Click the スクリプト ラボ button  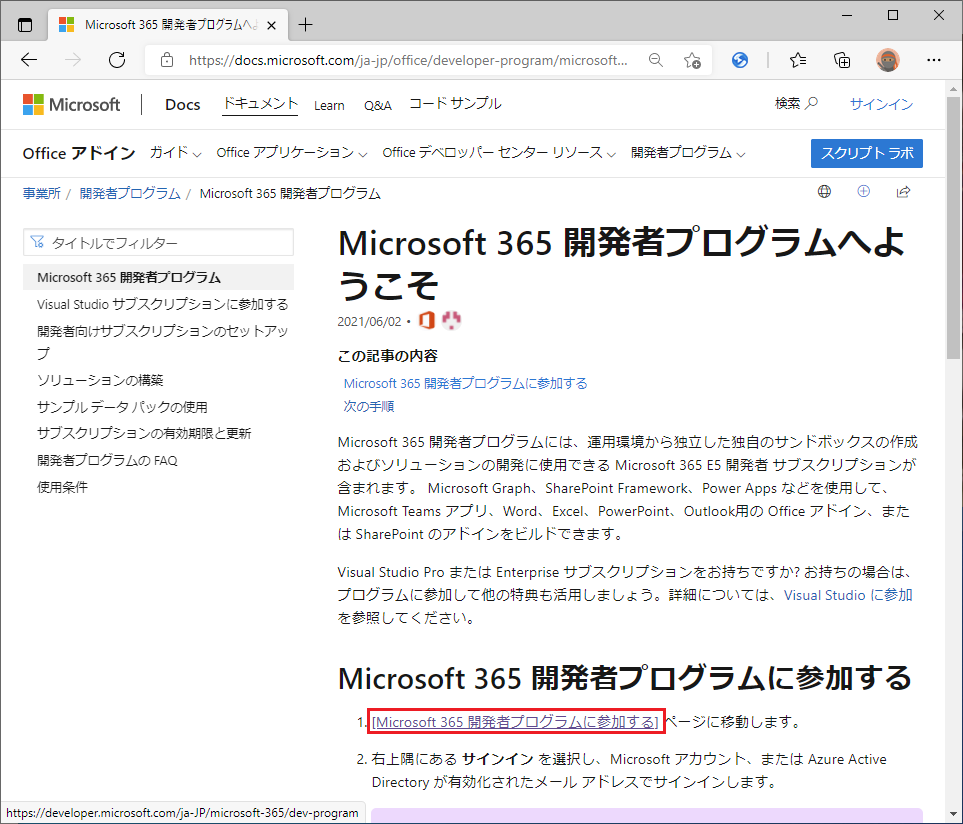point(867,153)
